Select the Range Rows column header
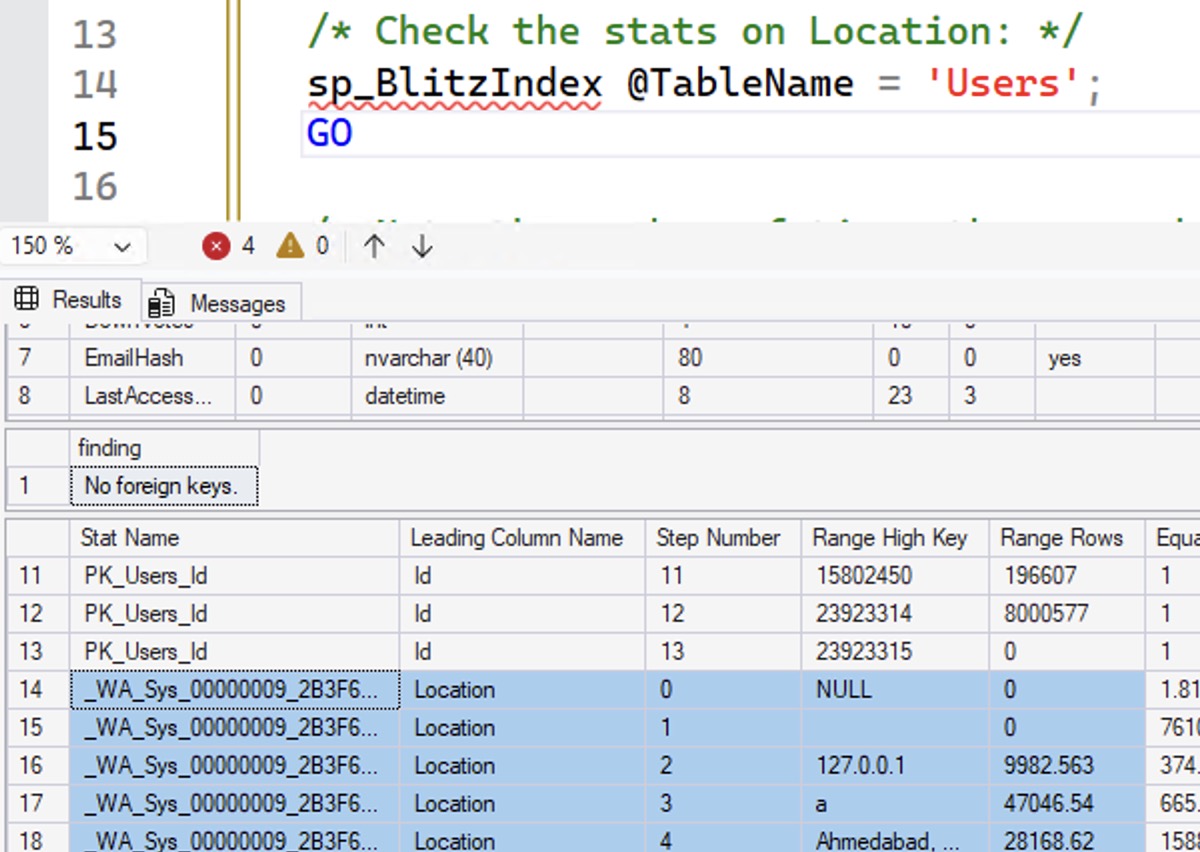The width and height of the screenshot is (1200, 852). pyautogui.click(x=1061, y=538)
